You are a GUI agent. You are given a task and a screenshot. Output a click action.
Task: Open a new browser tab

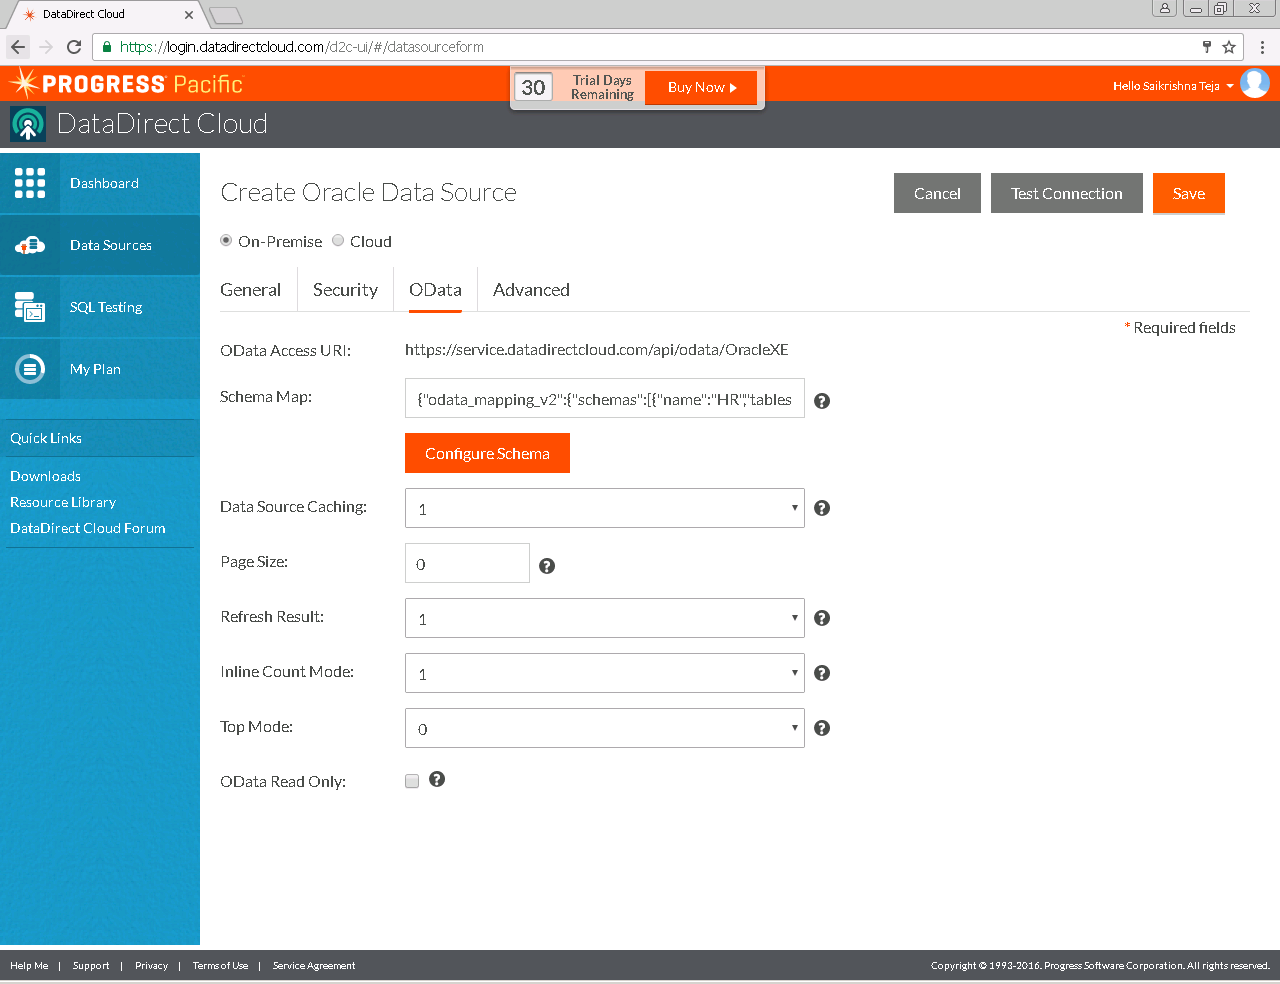pyautogui.click(x=226, y=15)
